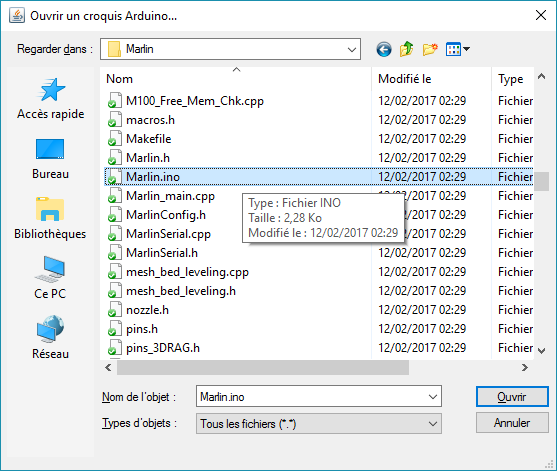Select the file name nozzle.h

147,310
